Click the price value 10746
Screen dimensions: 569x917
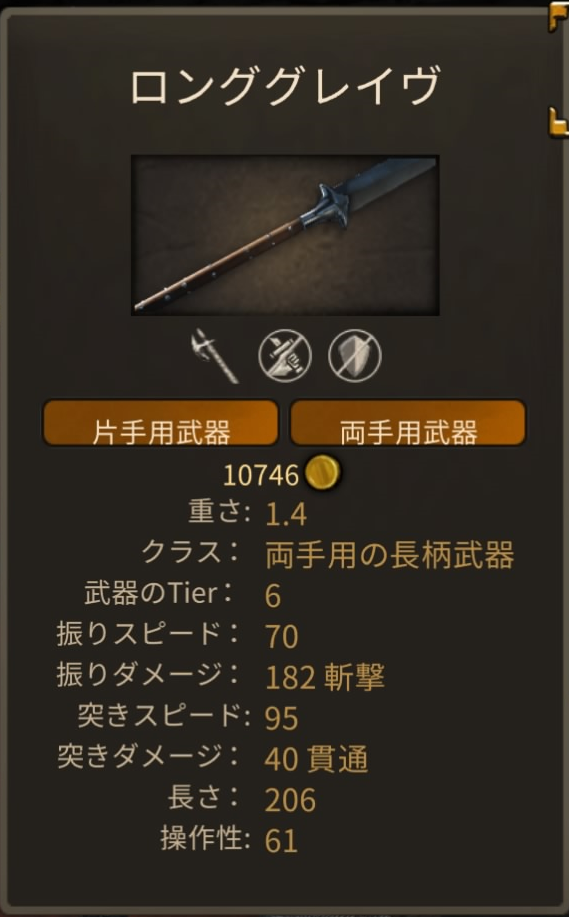tap(261, 475)
